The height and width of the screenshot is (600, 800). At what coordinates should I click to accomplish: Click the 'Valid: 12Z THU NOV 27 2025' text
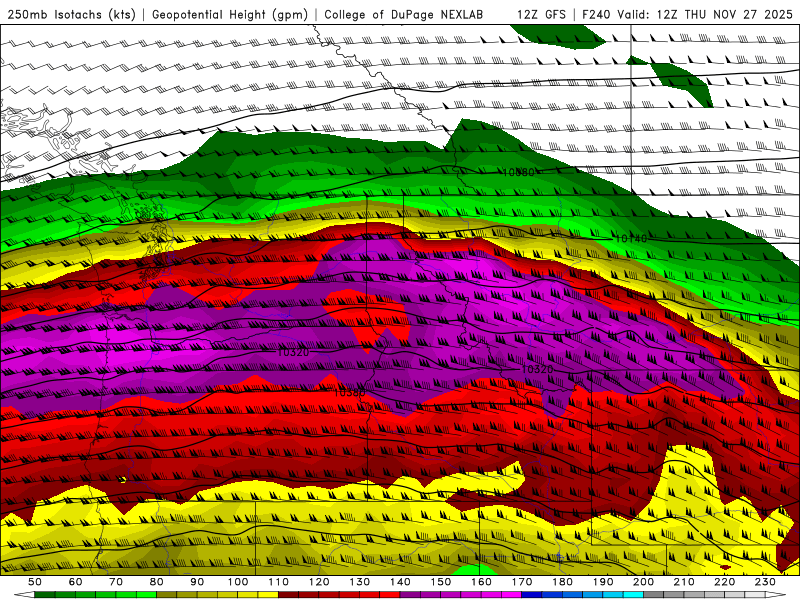click(x=705, y=14)
